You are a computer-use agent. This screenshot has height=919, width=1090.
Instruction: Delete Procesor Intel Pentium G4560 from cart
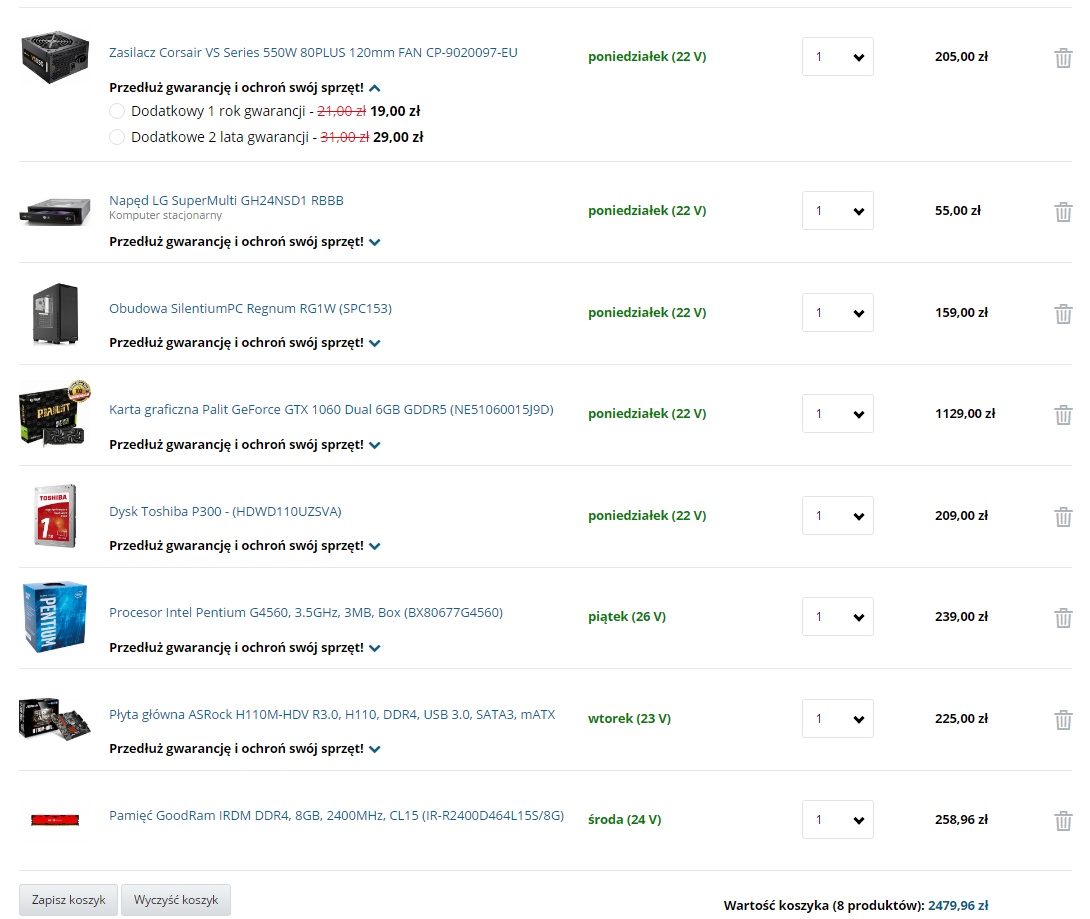1063,617
